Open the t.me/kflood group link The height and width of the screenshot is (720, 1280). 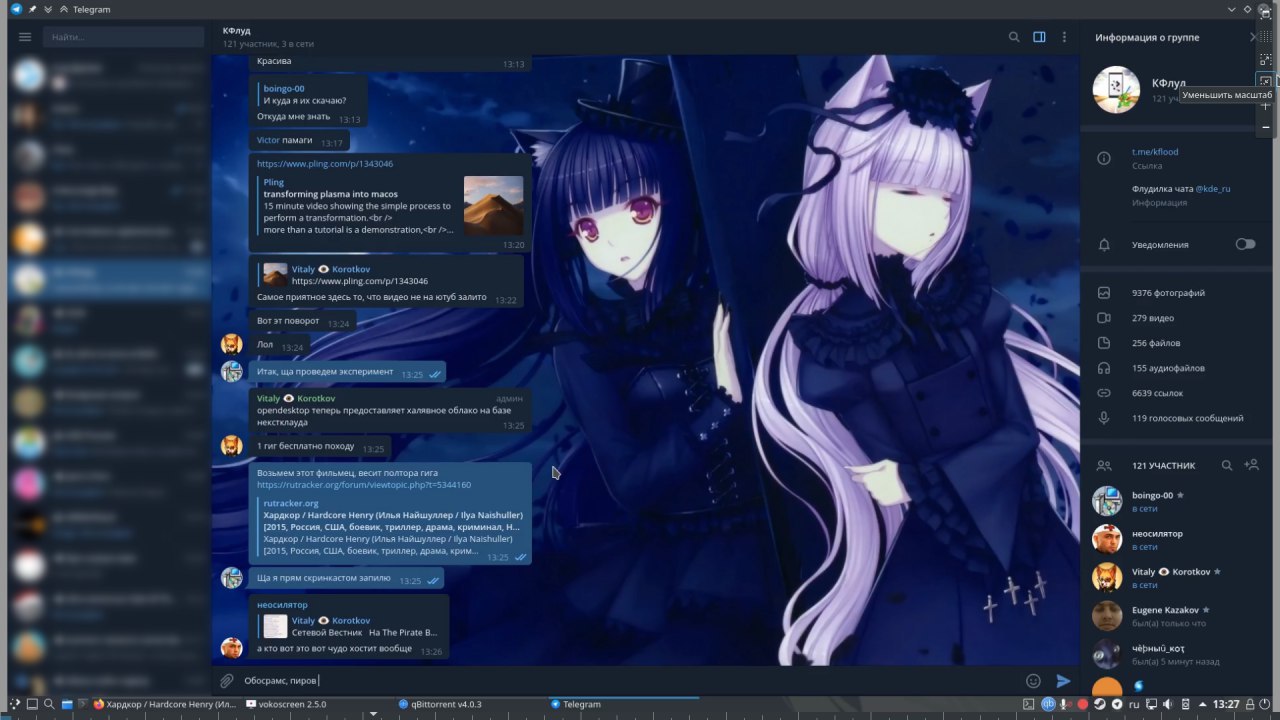coord(1155,152)
